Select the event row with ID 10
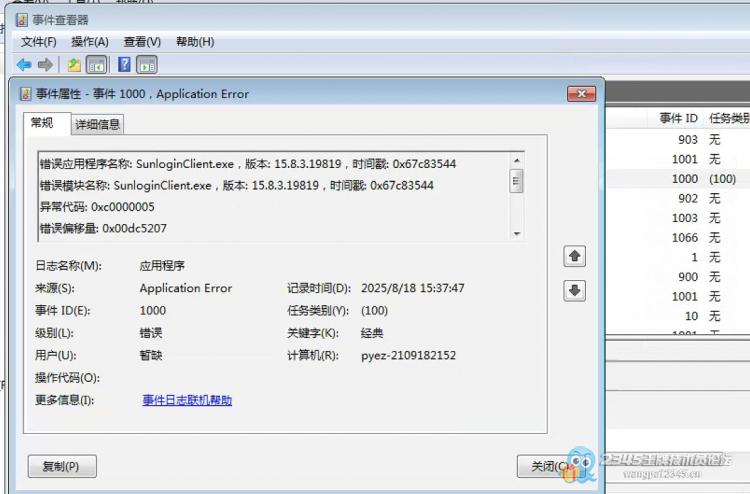The image size is (750, 494). [678, 316]
